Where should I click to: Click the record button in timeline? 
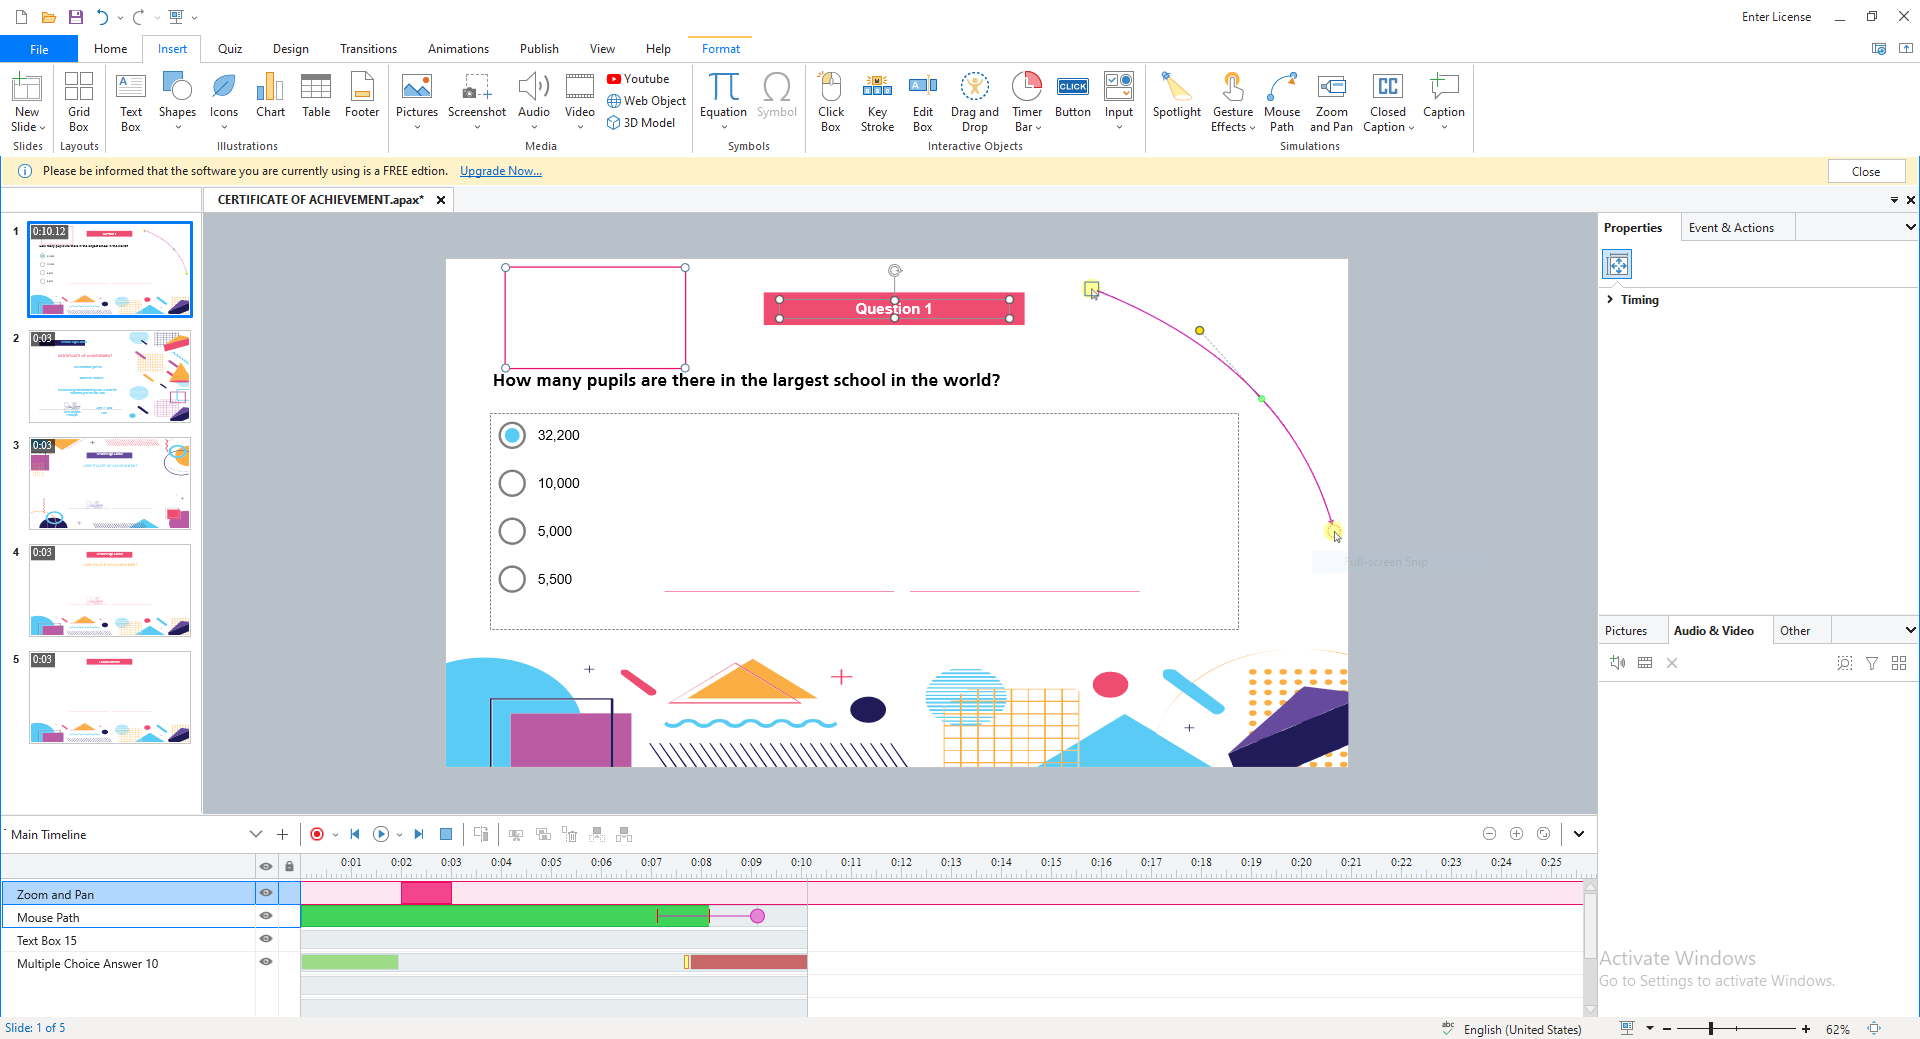pyautogui.click(x=317, y=834)
